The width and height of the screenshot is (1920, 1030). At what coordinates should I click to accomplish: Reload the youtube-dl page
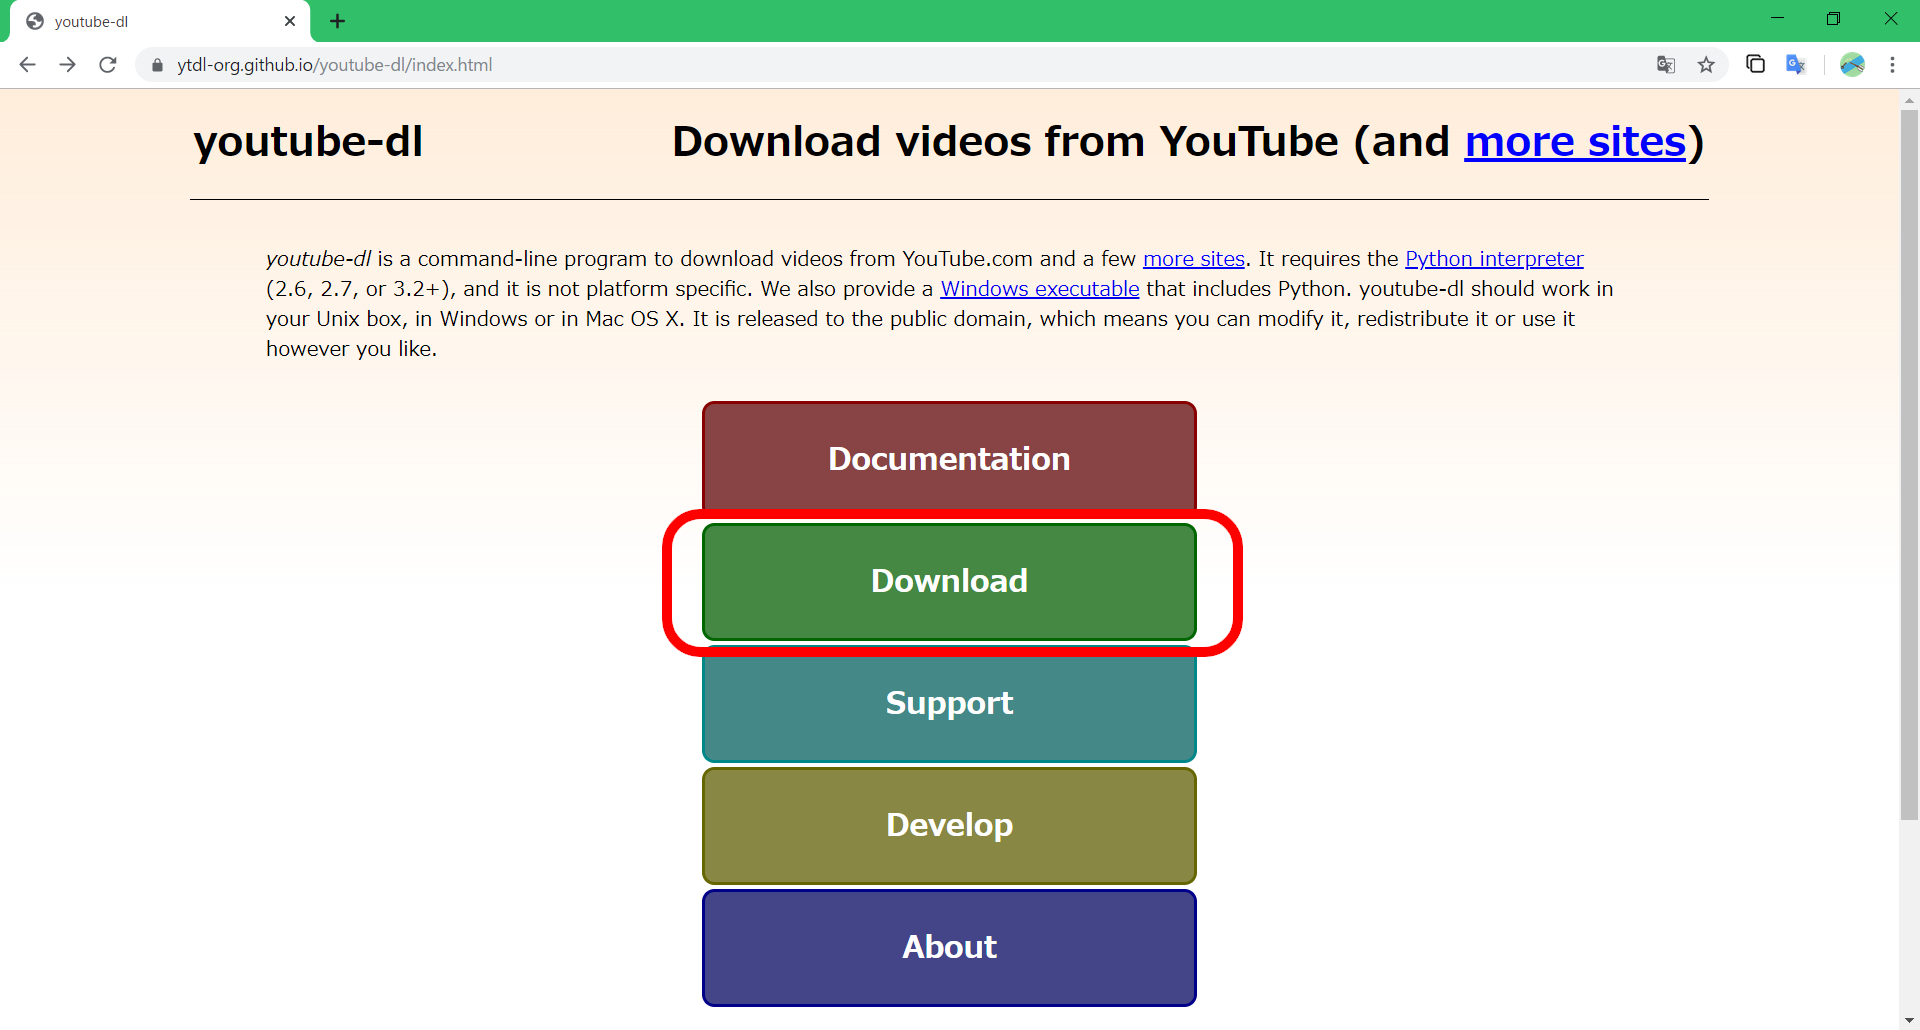click(108, 65)
